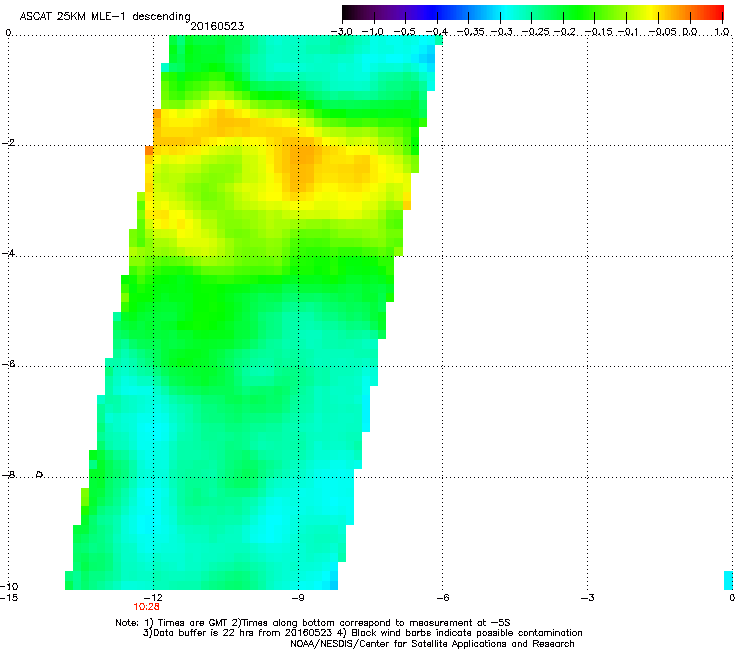Click longitude label "-9" on the bottom axis
The width and height of the screenshot is (740, 650).
[x=298, y=598]
